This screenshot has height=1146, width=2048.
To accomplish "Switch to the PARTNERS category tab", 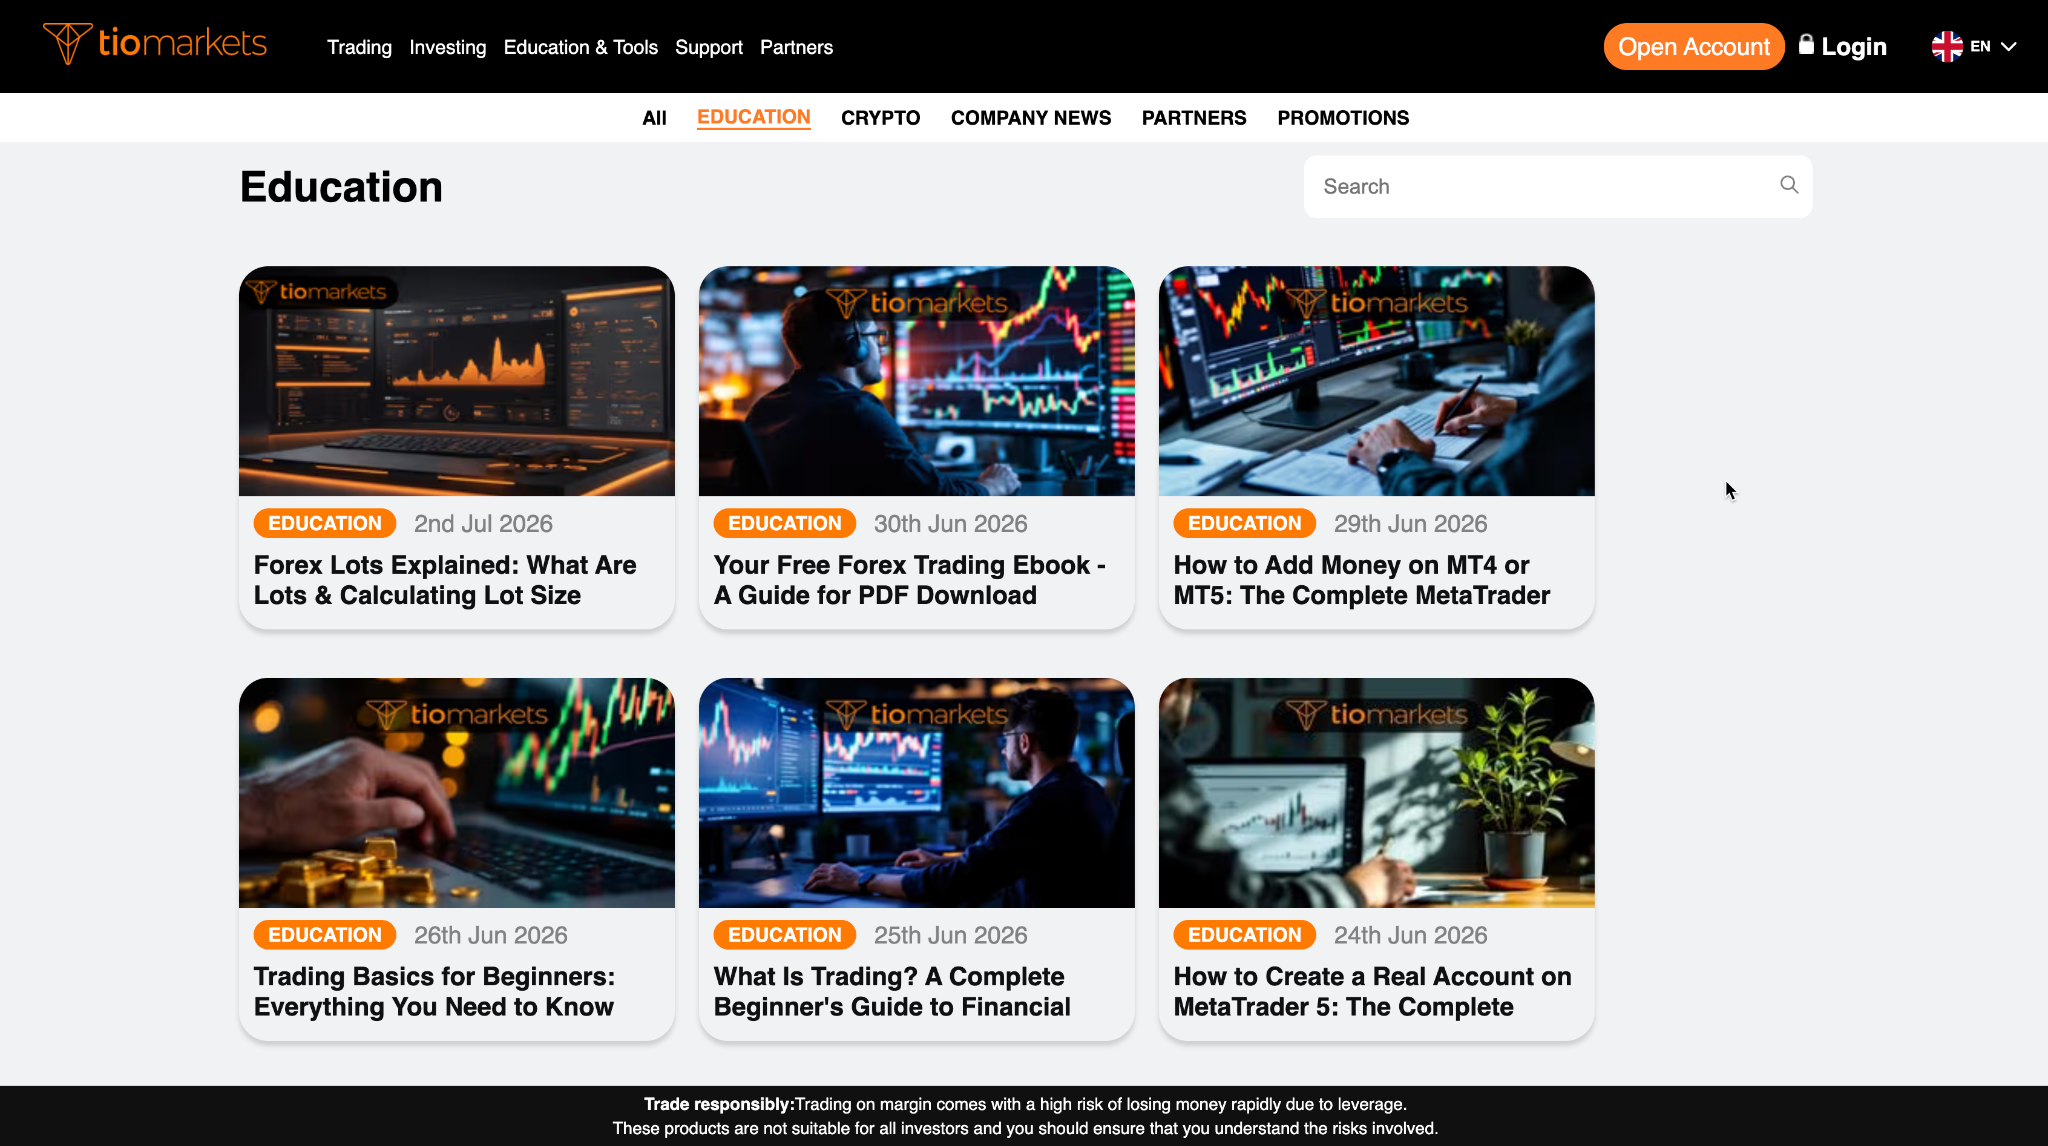I will [x=1193, y=118].
